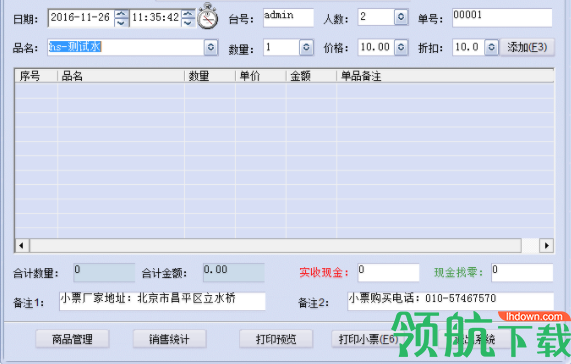Click the 打印预览 print preview button
Viewport: 571px width, 364px height.
[276, 339]
